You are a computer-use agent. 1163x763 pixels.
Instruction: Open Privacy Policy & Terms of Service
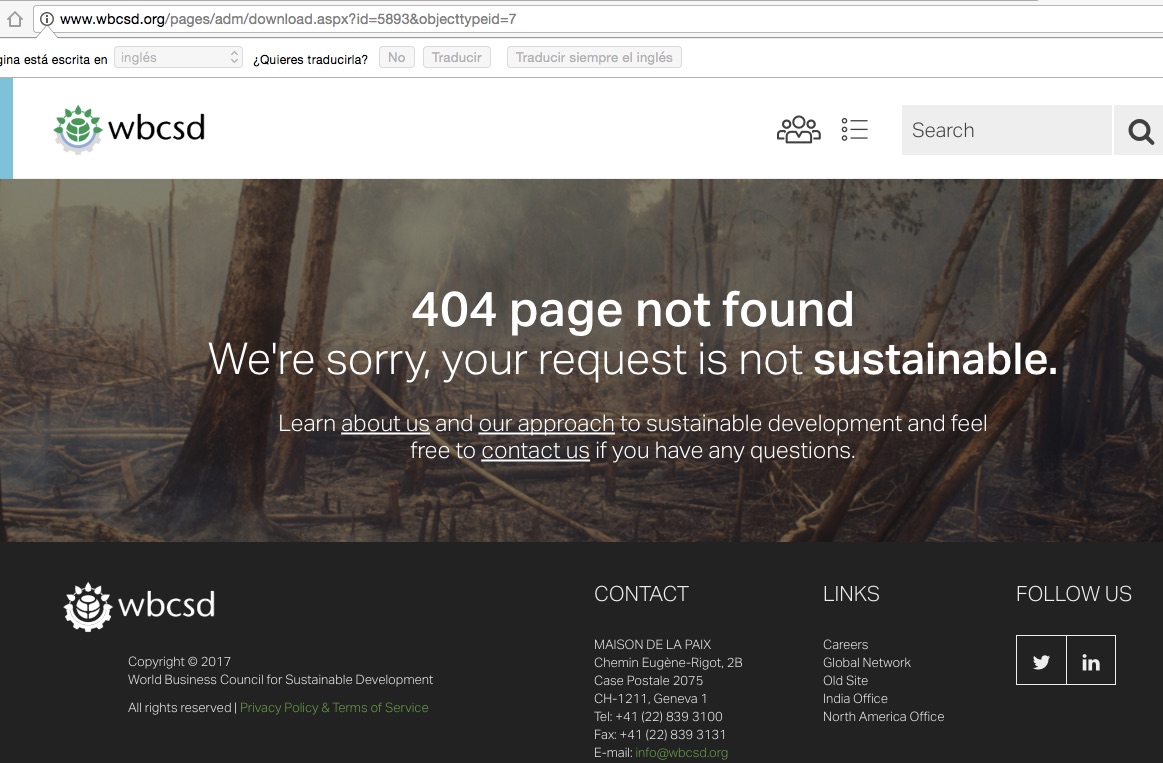coord(334,708)
